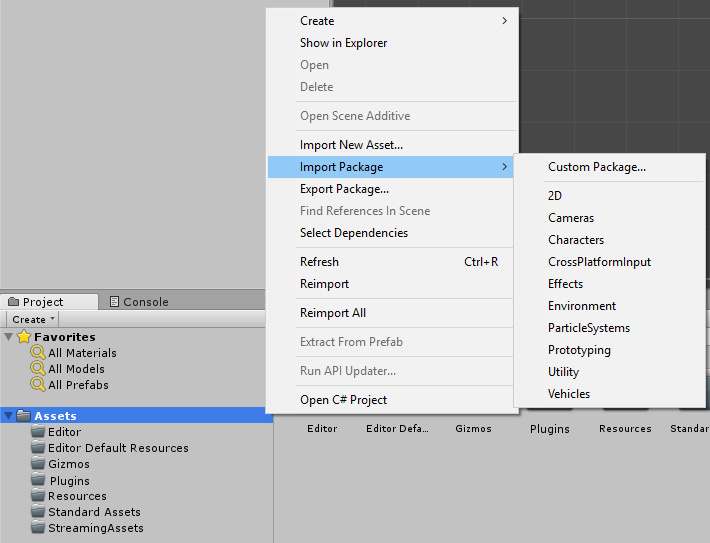Select All Models search icon

(38, 369)
